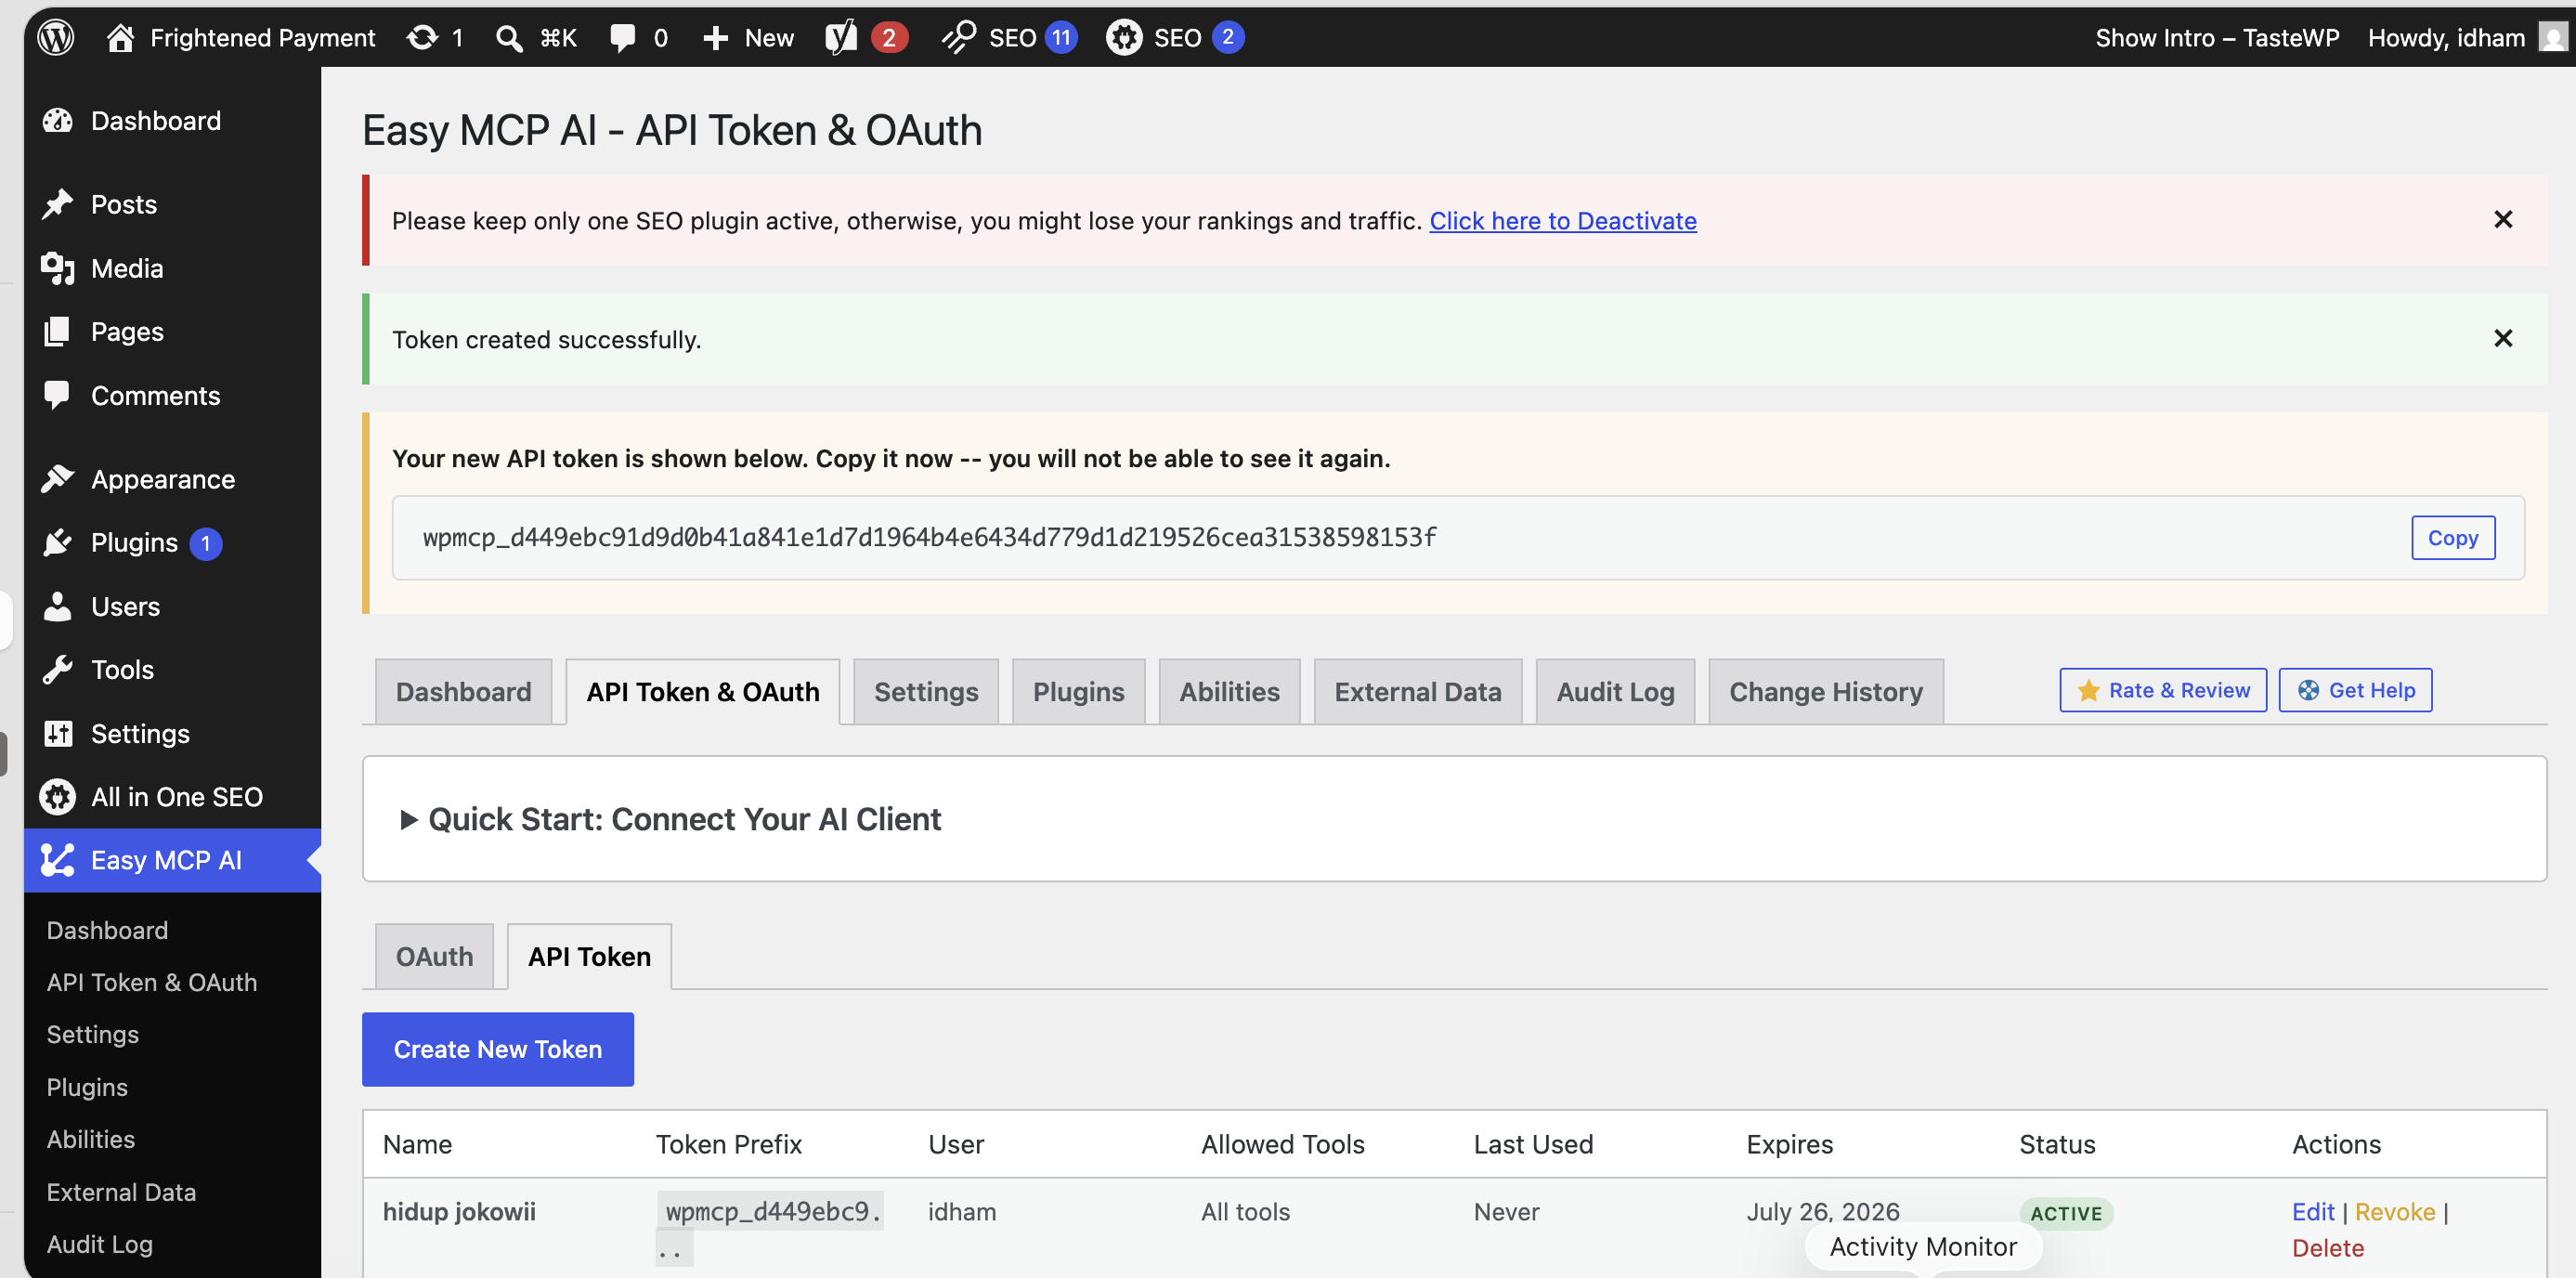Open the SEO item with badge 11
The height and width of the screenshot is (1278, 2576).
(1009, 37)
